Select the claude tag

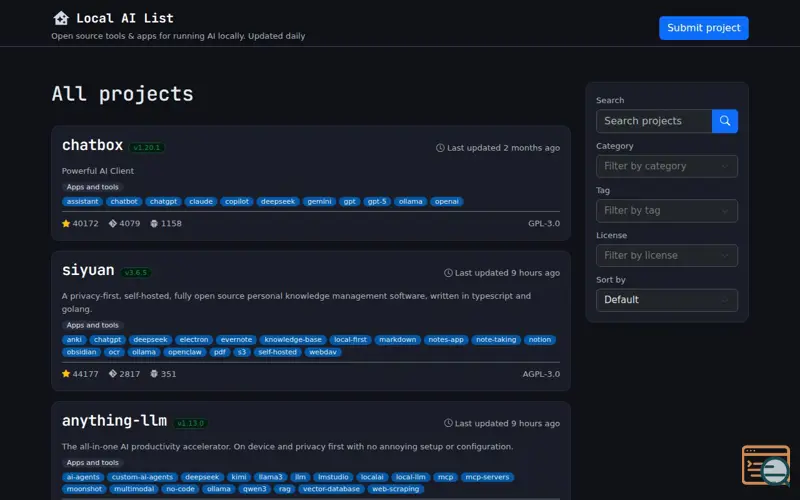201,202
